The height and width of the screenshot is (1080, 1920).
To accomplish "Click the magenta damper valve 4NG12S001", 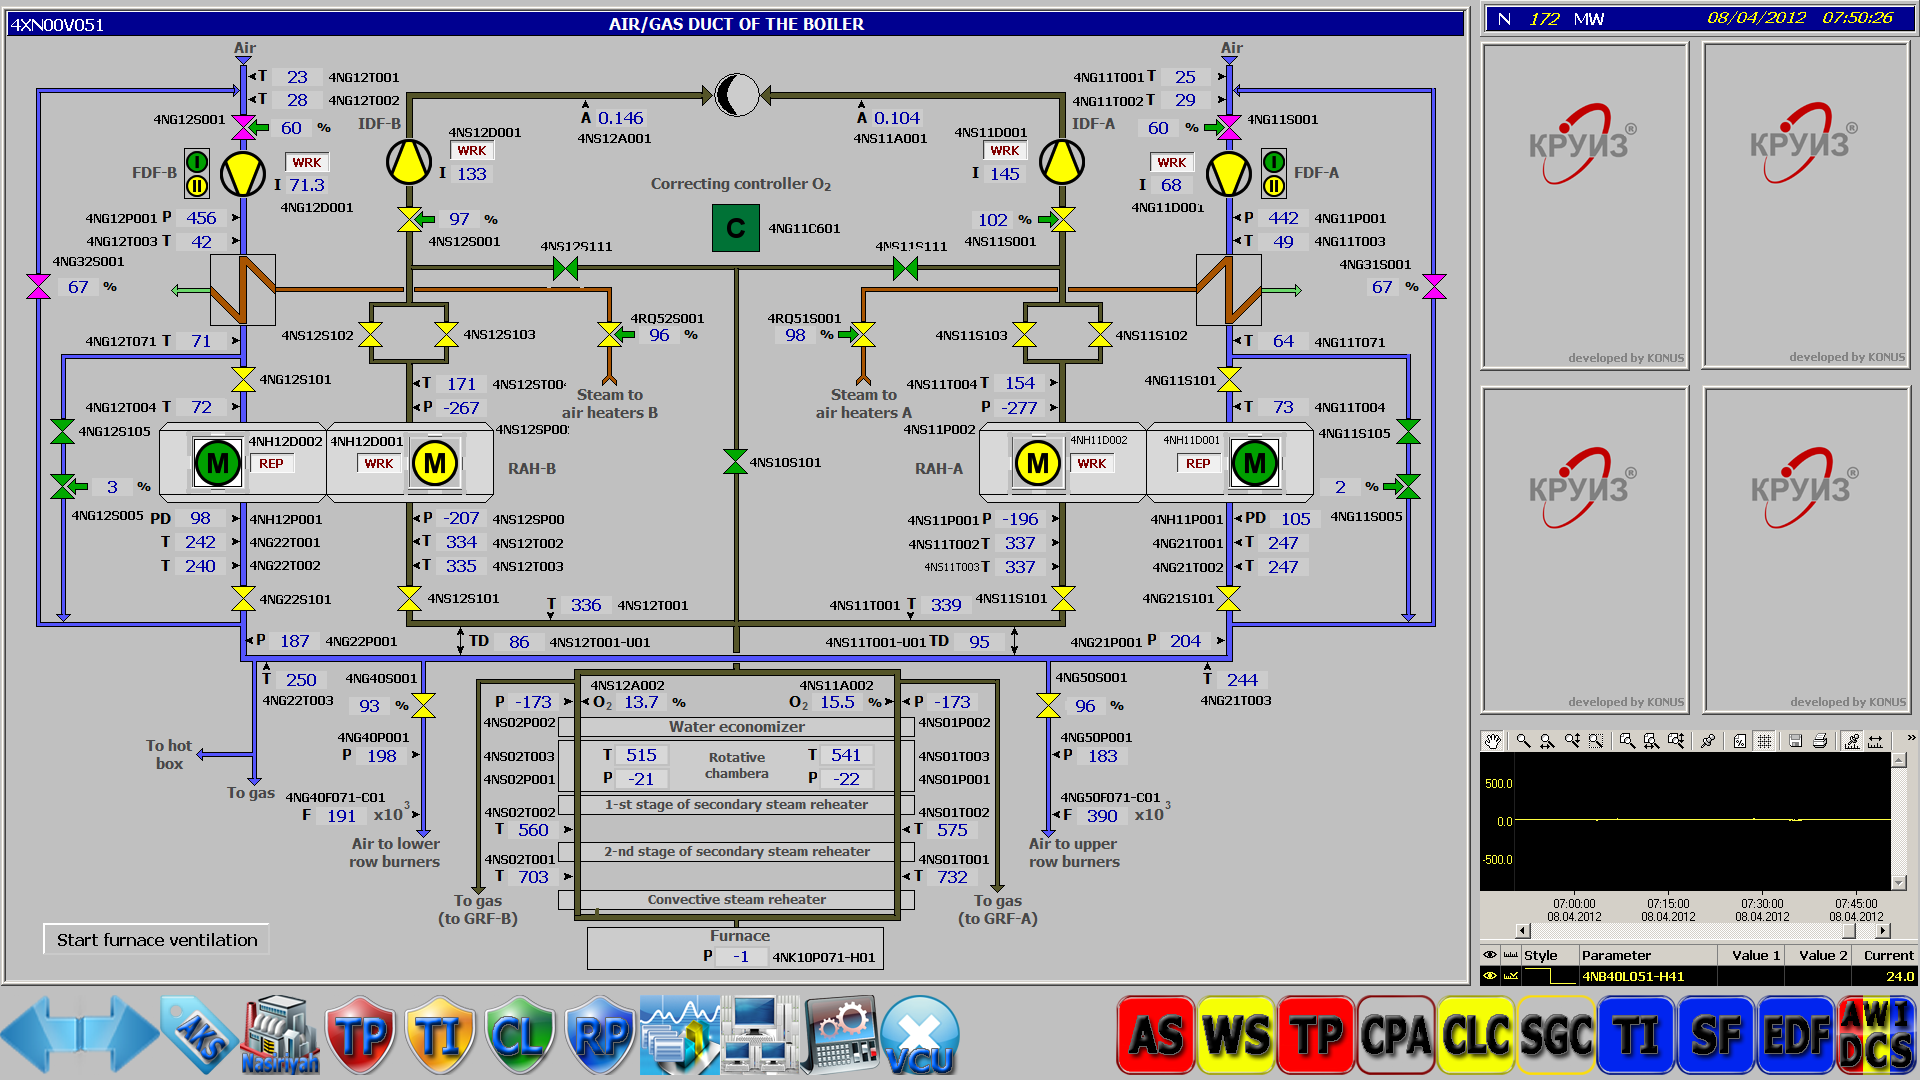I will [243, 127].
